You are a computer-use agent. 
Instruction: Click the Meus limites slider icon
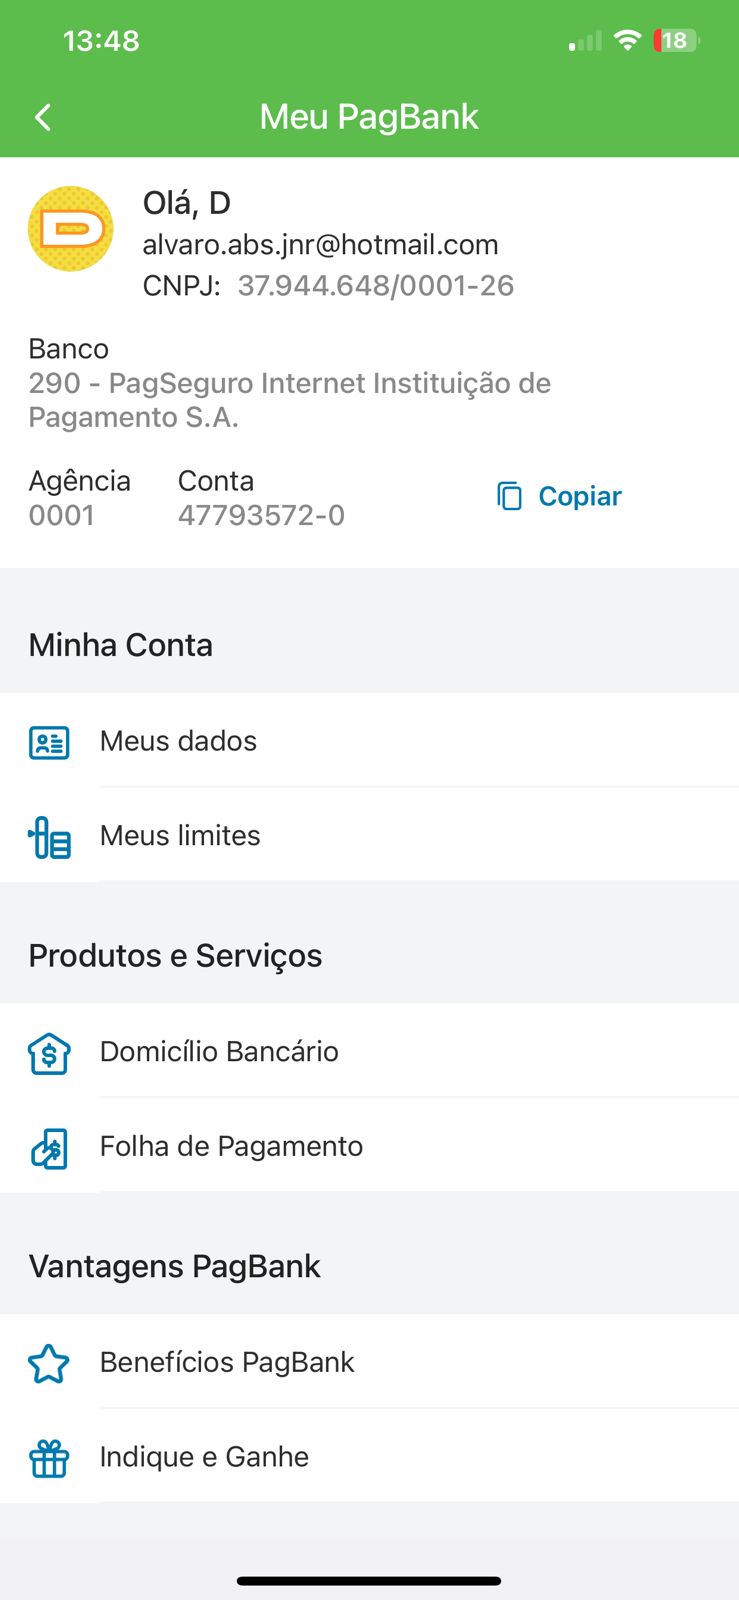49,837
